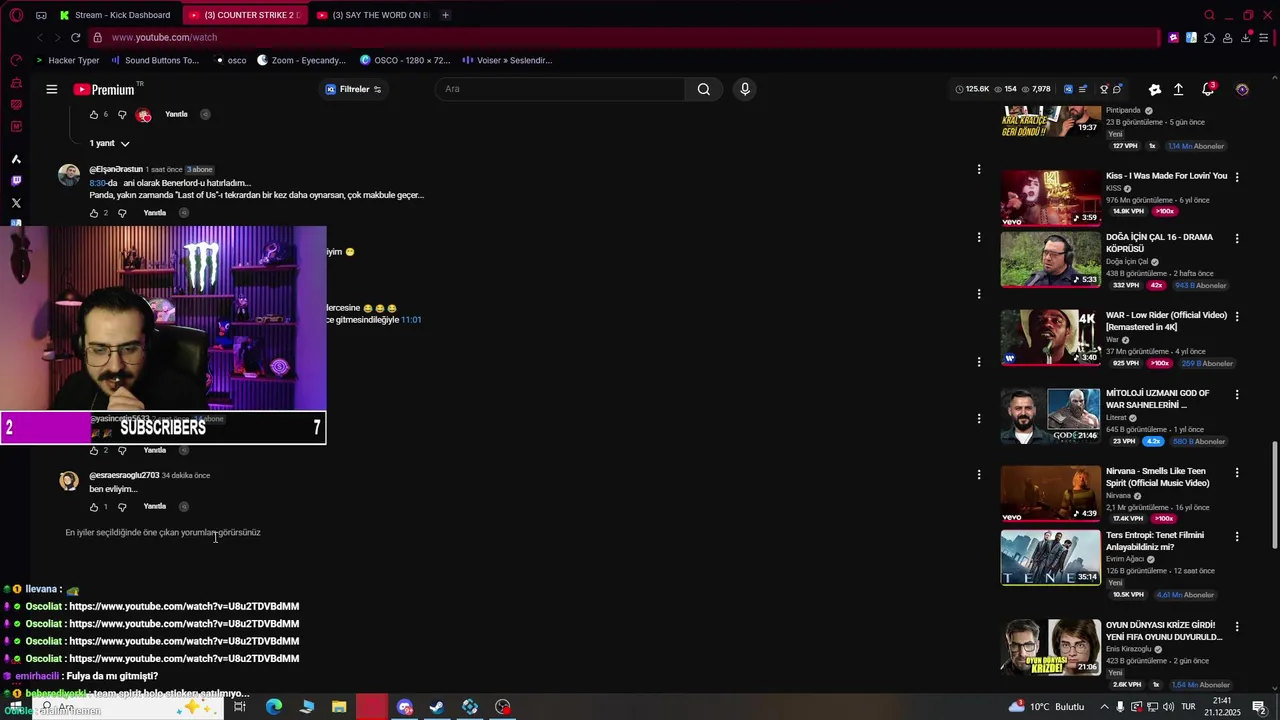Reply to @Elşənərəstun via Yanıtla
This screenshot has width=1280, height=720.
click(x=155, y=213)
